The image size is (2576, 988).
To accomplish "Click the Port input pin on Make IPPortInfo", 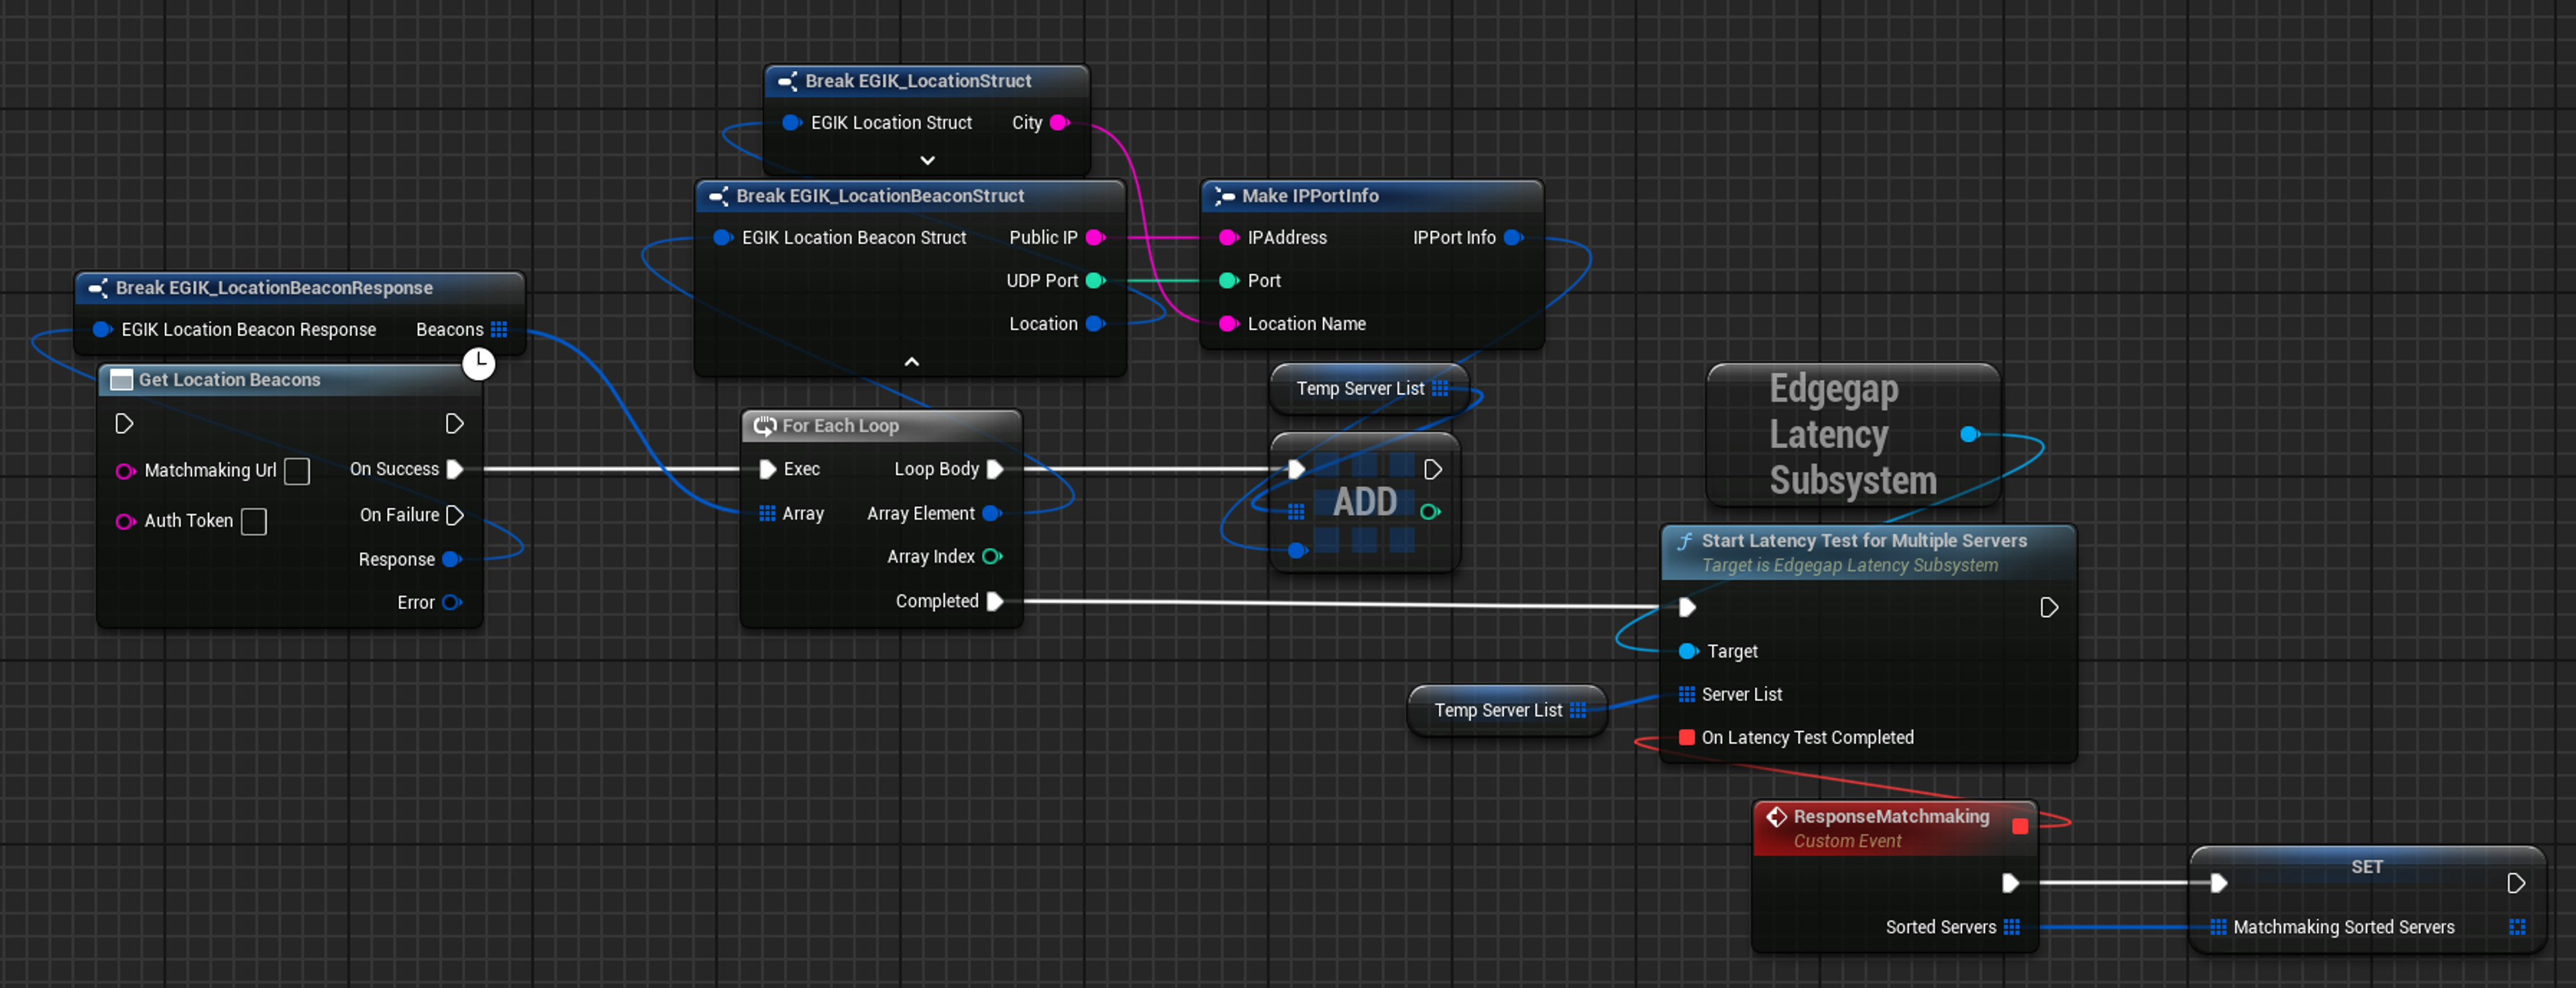I will [x=1229, y=280].
